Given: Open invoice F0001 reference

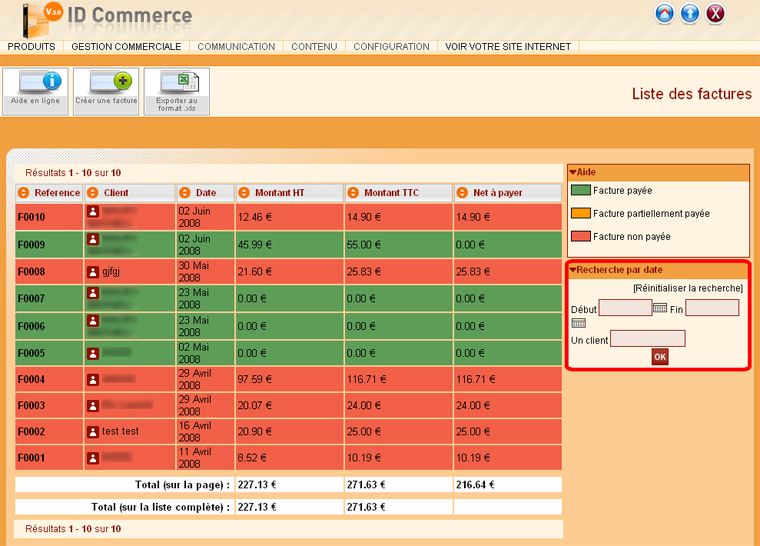Looking at the screenshot, I should pyautogui.click(x=32, y=458).
